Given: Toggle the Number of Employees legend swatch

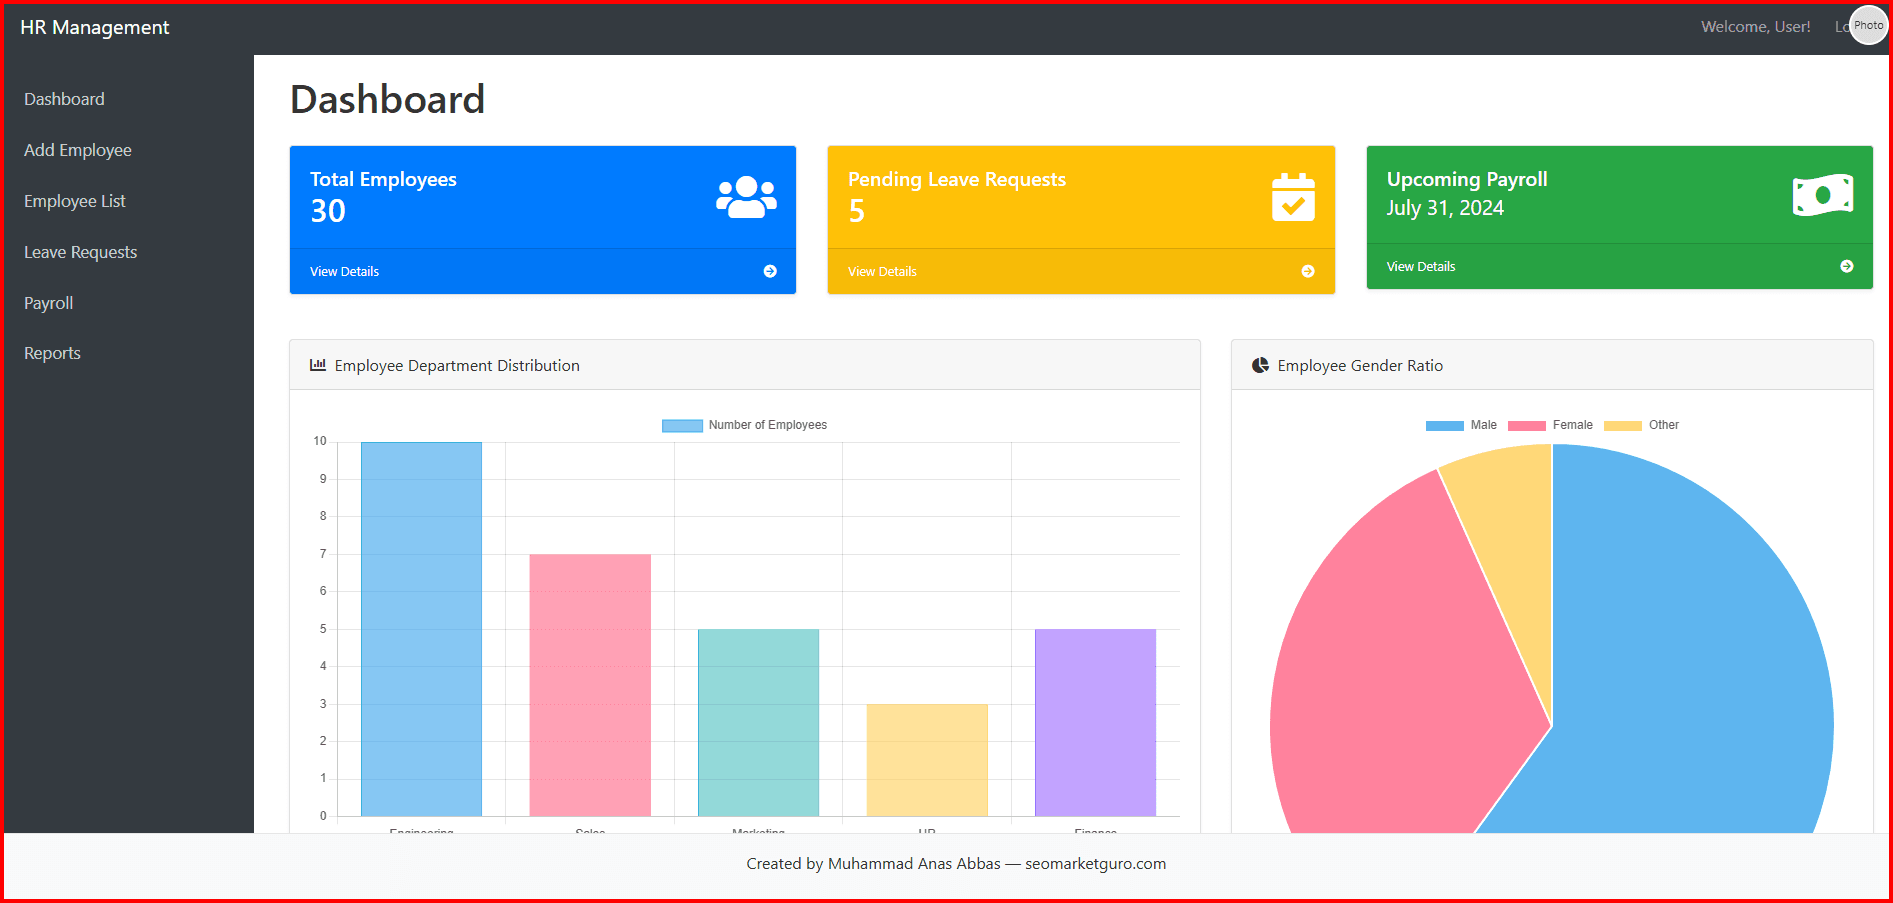Looking at the screenshot, I should coord(682,425).
